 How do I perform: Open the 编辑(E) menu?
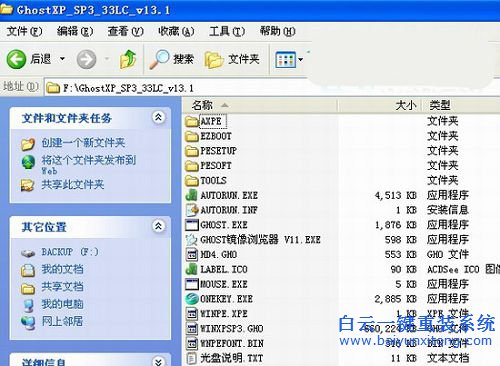pos(75,31)
